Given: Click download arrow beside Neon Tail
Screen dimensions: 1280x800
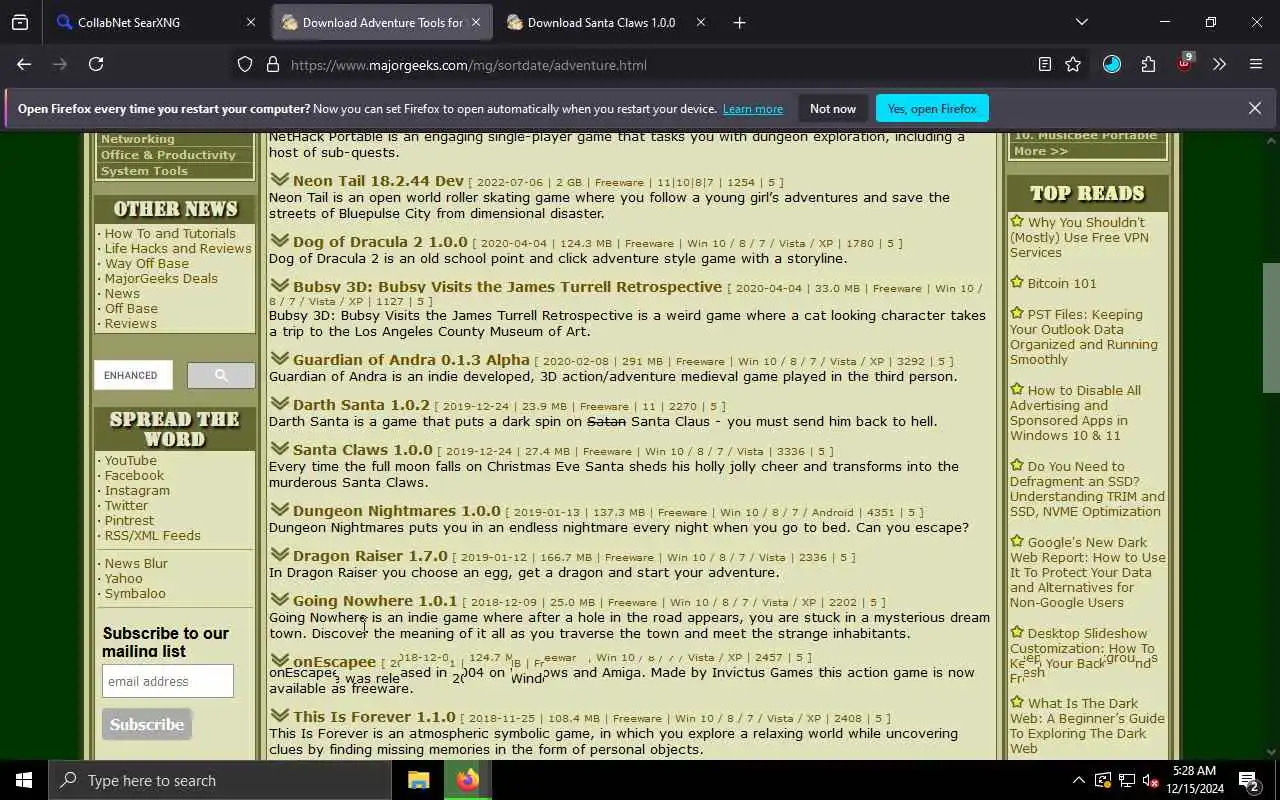Looking at the screenshot, I should [279, 180].
